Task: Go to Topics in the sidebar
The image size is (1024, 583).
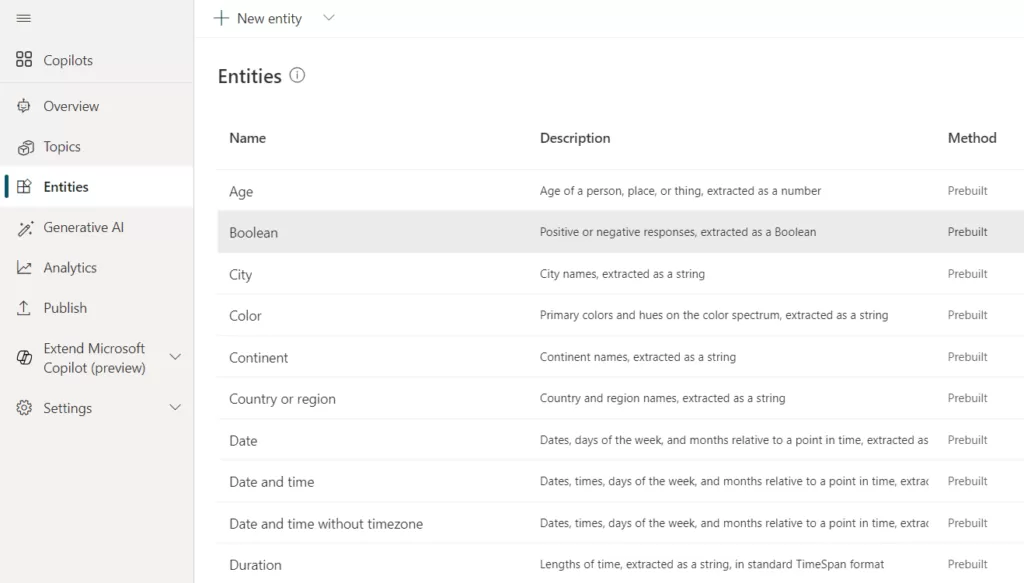Action: pos(62,147)
